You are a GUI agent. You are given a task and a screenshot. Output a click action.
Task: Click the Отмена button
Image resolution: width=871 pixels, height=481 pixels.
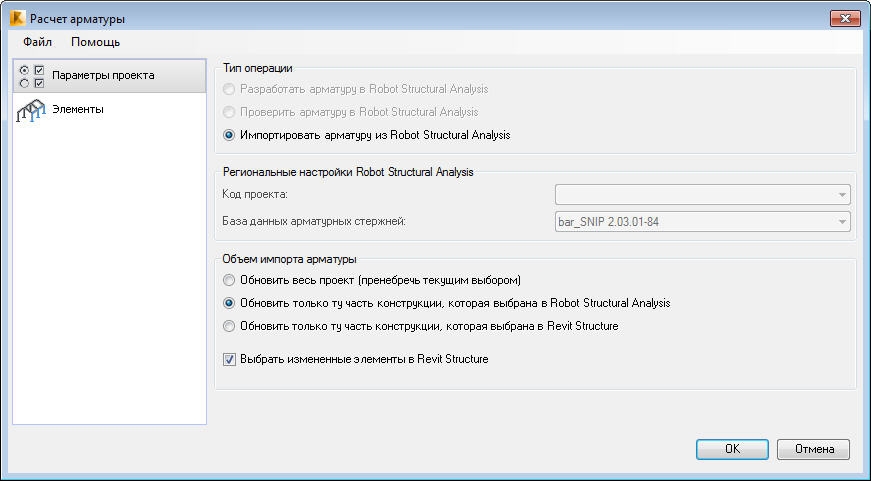pos(813,449)
